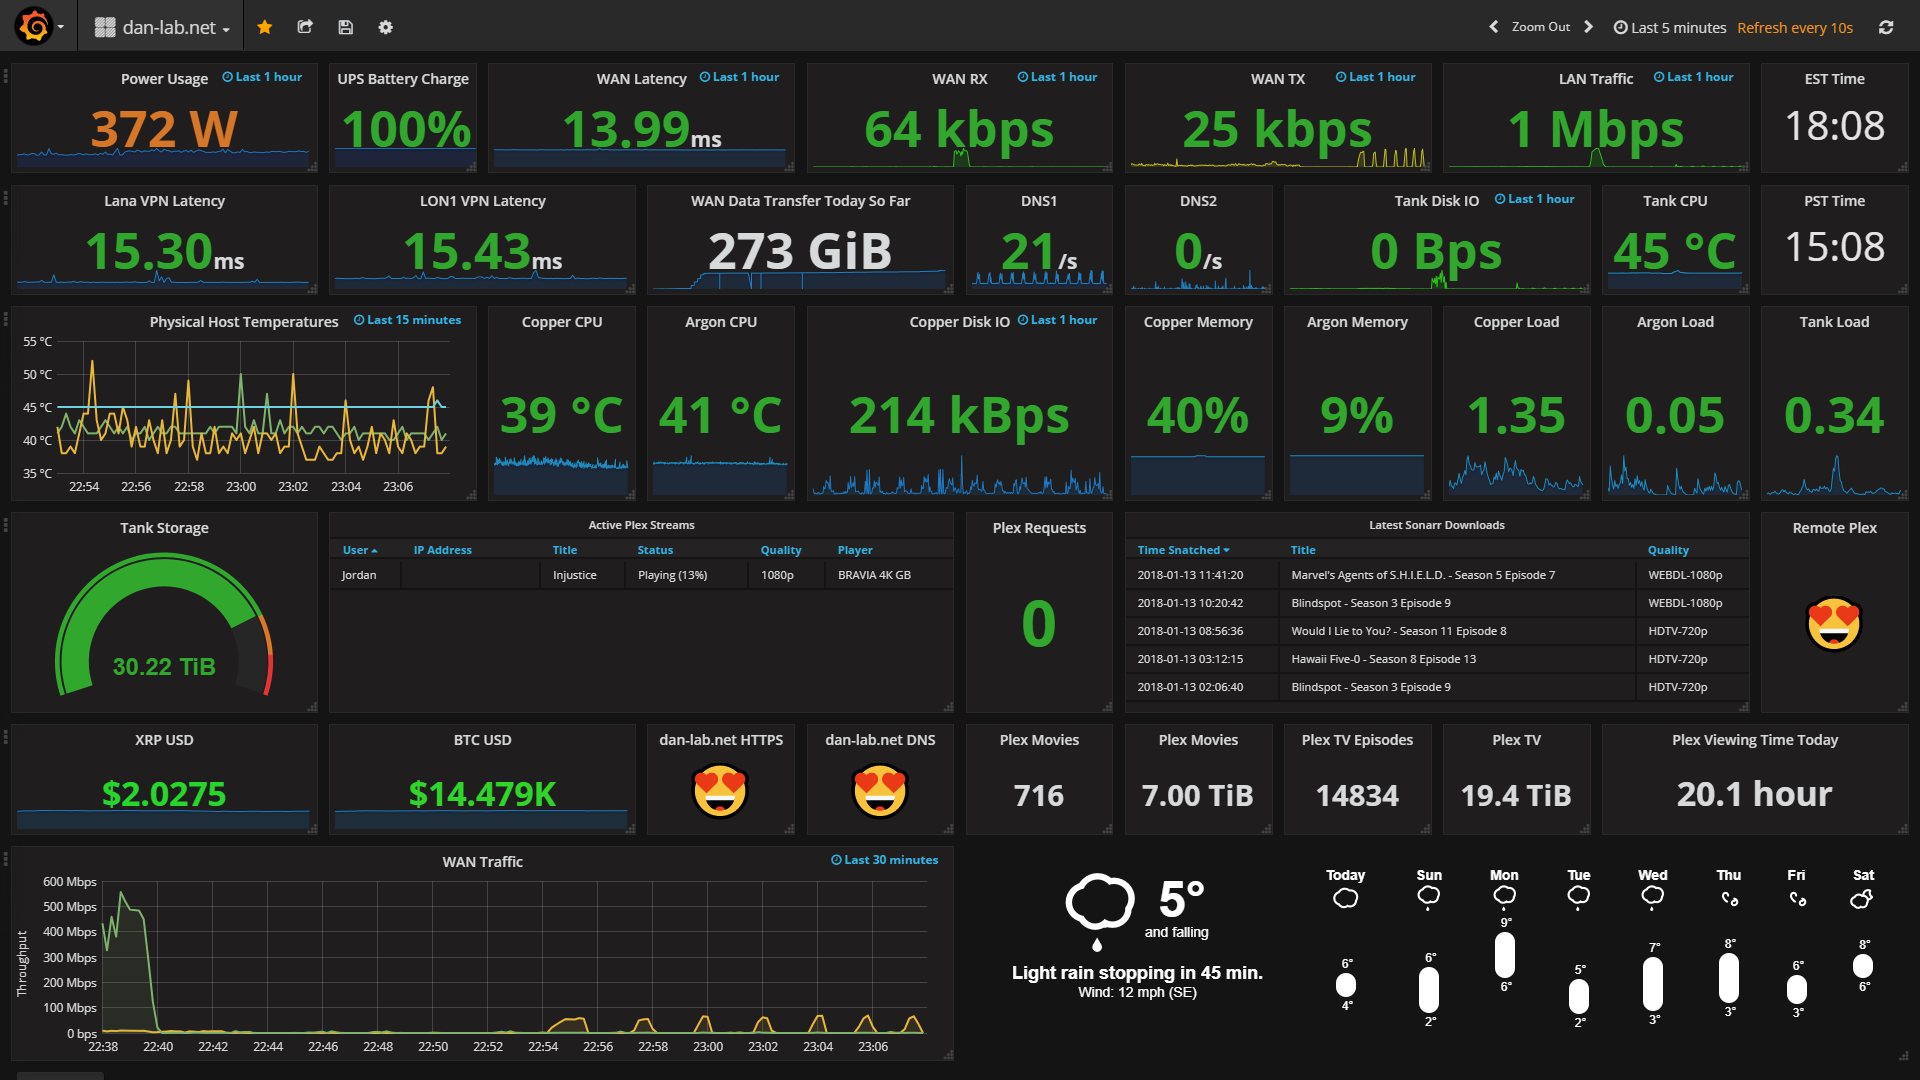The width and height of the screenshot is (1920, 1080).
Task: Click the Last 1 hour clock on Power Usage
Action: click(262, 77)
